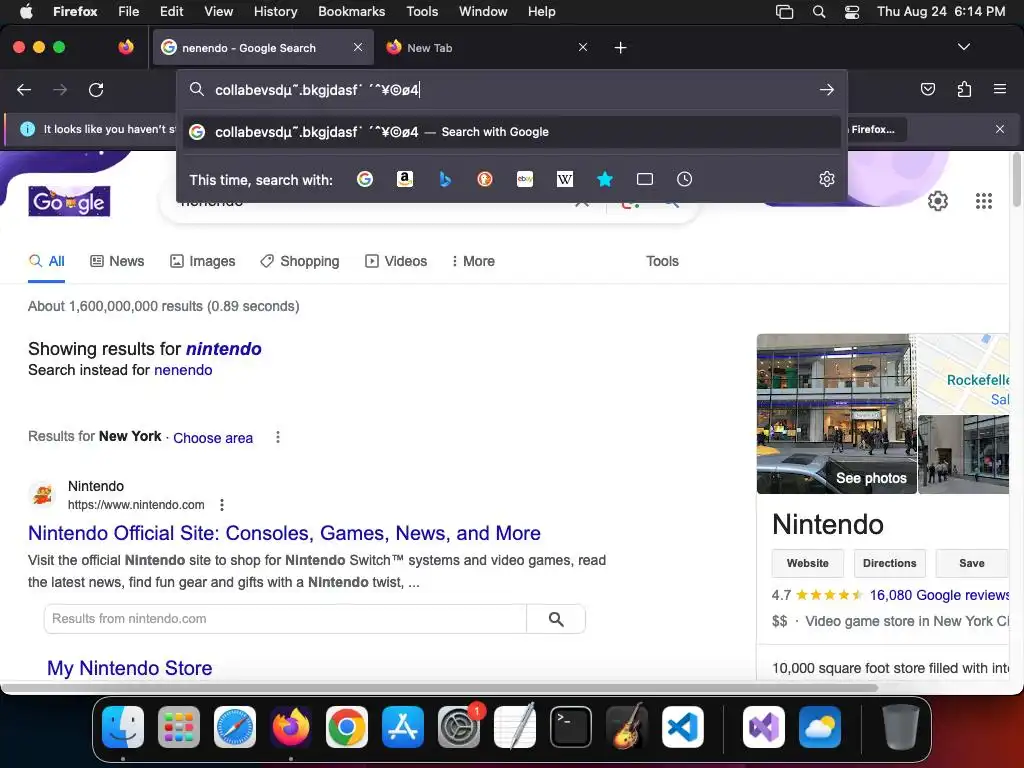This screenshot has width=1024, height=768.
Task: Search this time with eBay icon
Action: coord(525,179)
